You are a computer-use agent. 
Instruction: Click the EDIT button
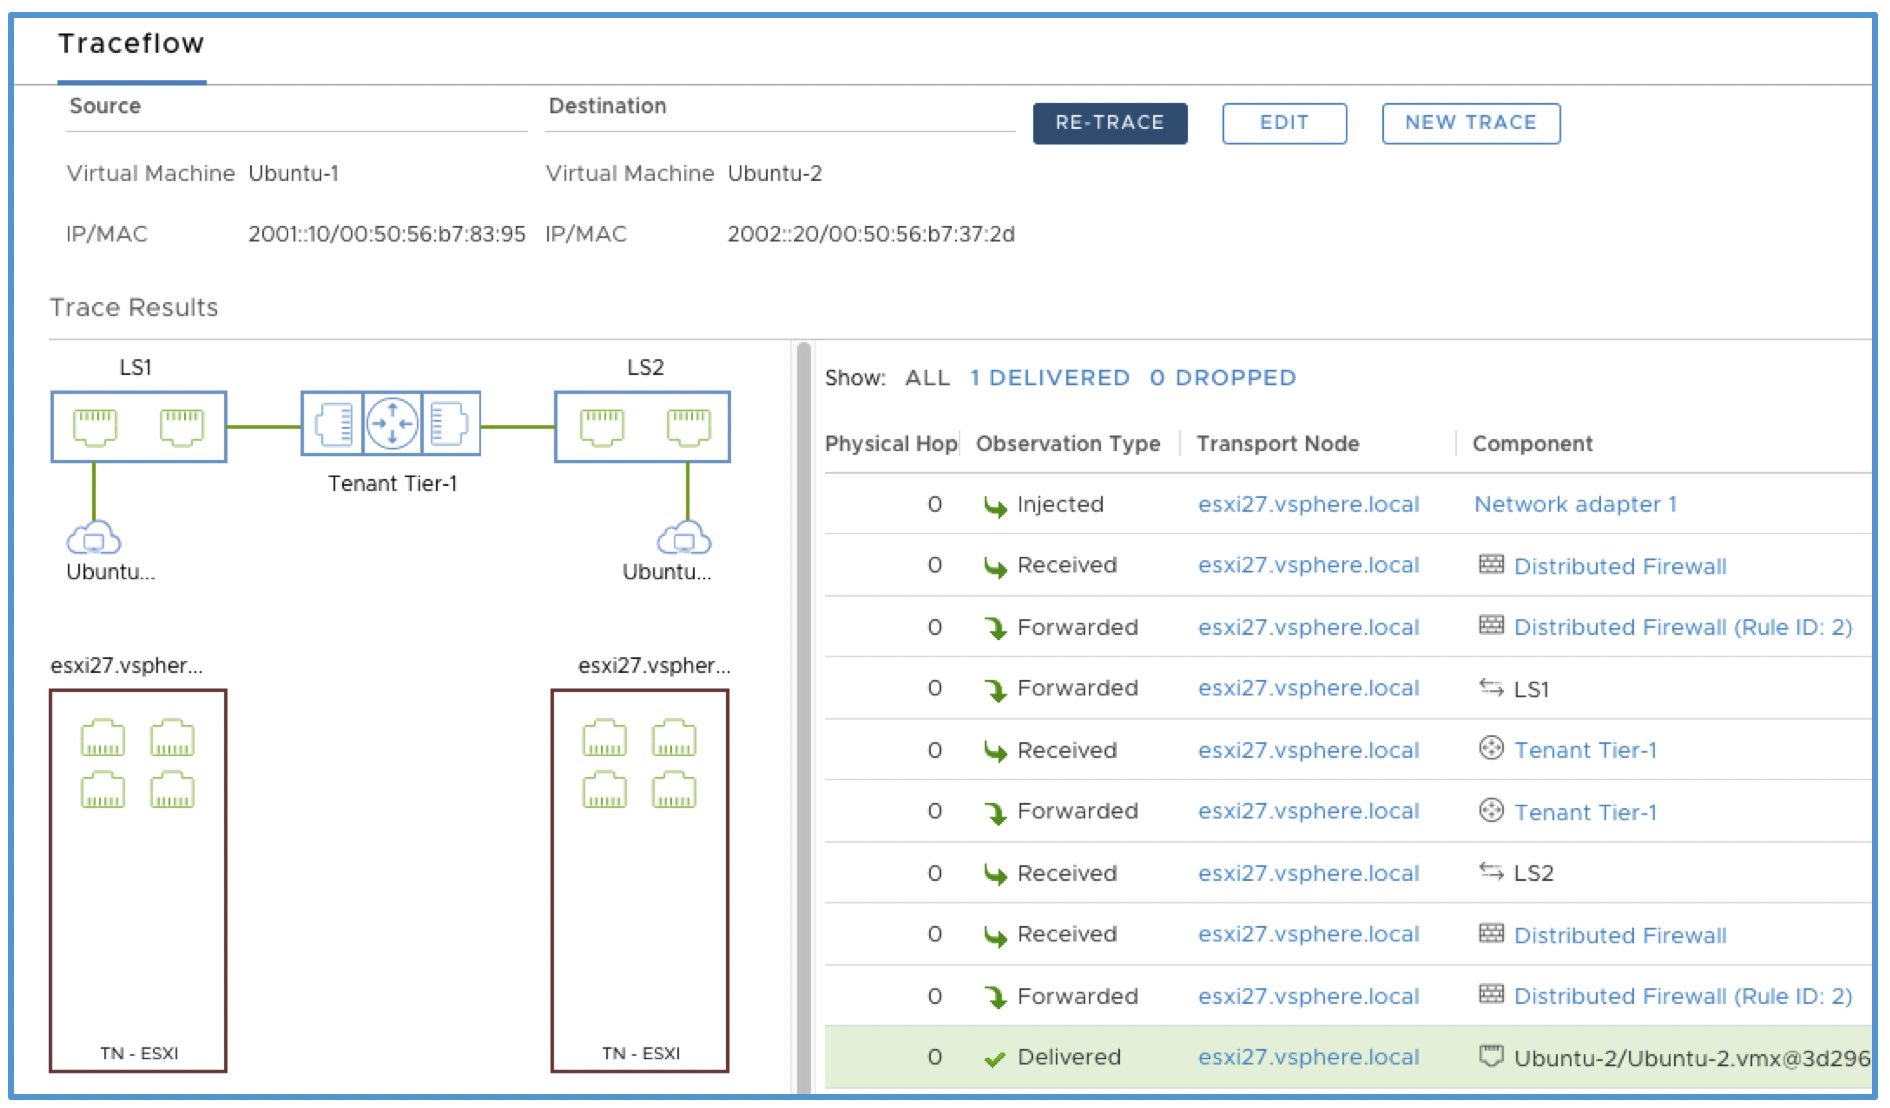tap(1284, 123)
